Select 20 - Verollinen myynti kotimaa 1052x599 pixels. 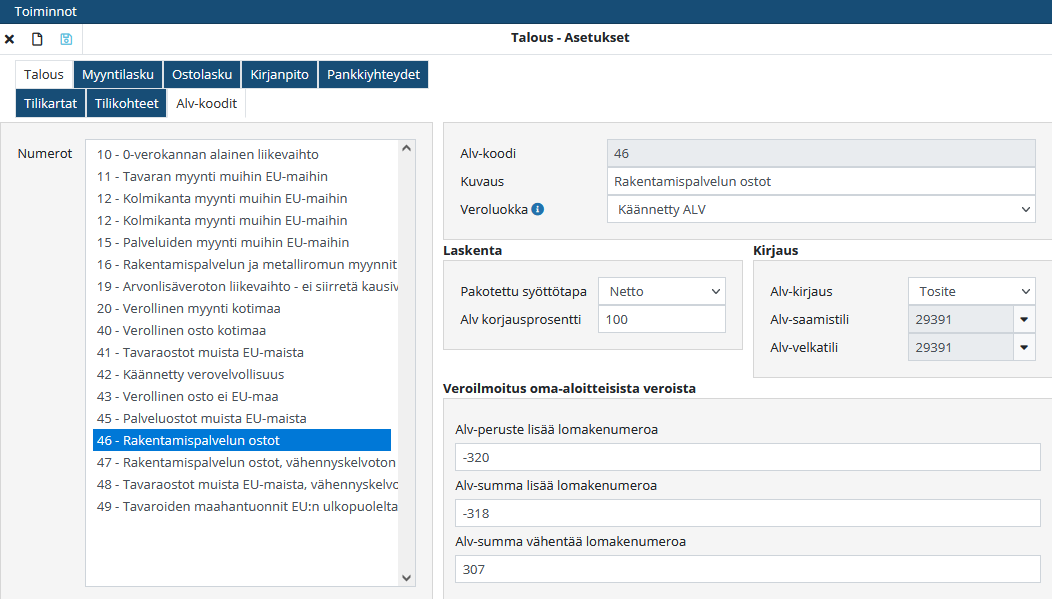(x=188, y=308)
